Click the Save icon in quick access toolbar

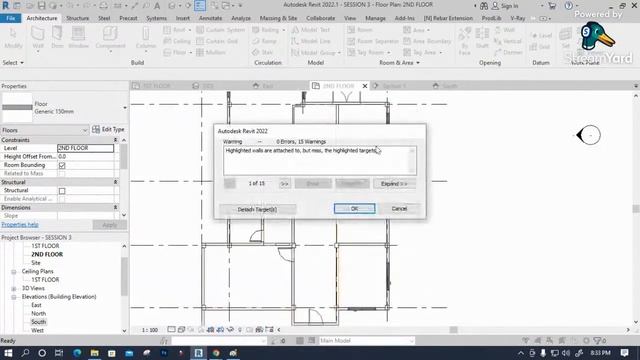(x=41, y=6)
